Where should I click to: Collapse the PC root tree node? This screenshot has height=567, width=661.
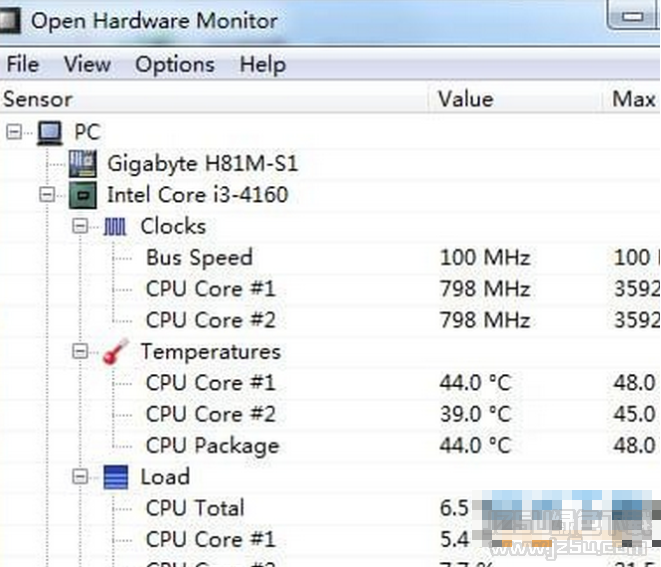pyautogui.click(x=14, y=132)
